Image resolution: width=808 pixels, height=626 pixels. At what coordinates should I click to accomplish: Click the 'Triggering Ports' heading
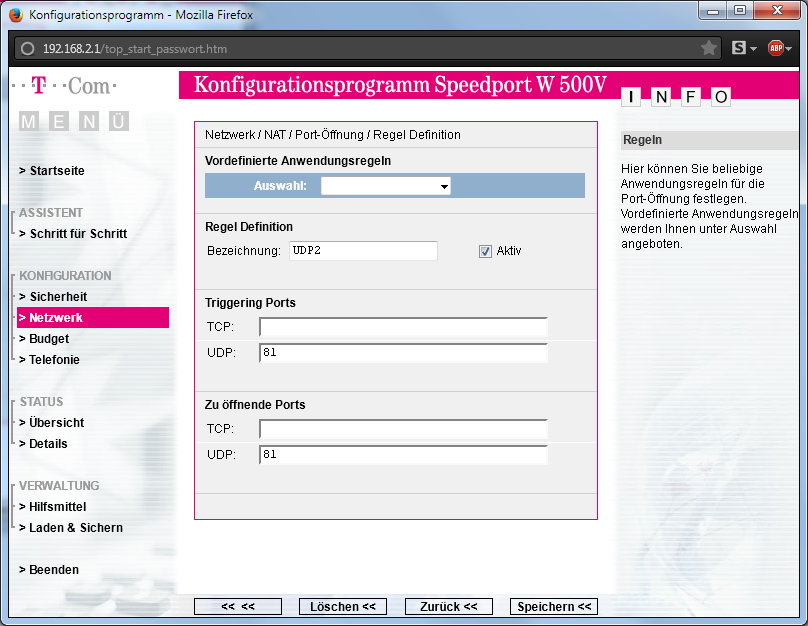pyautogui.click(x=250, y=302)
